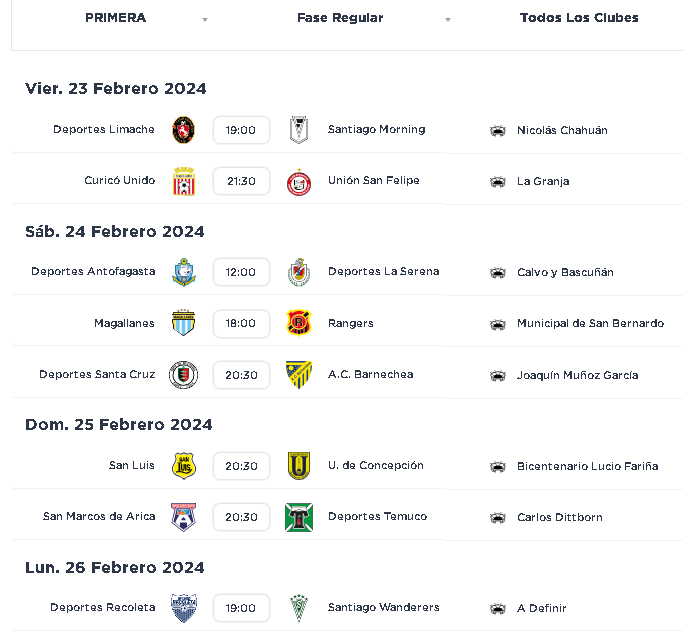This screenshot has height=633, width=683.
Task: Click the Santiago Wanderers logo
Action: [x=299, y=608]
